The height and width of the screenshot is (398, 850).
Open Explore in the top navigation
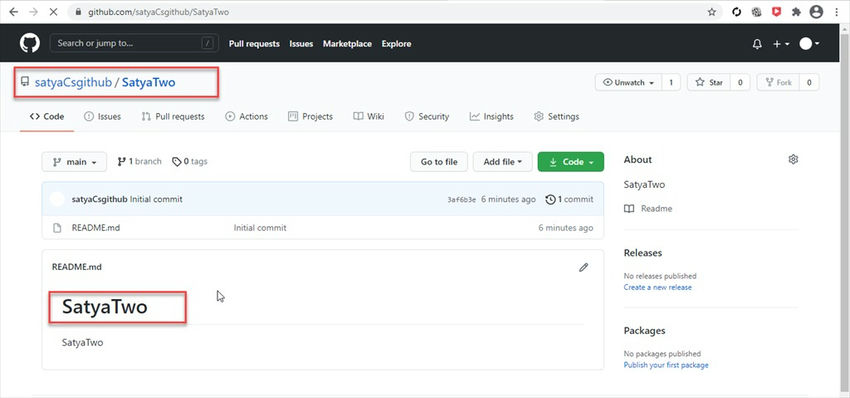pos(396,44)
